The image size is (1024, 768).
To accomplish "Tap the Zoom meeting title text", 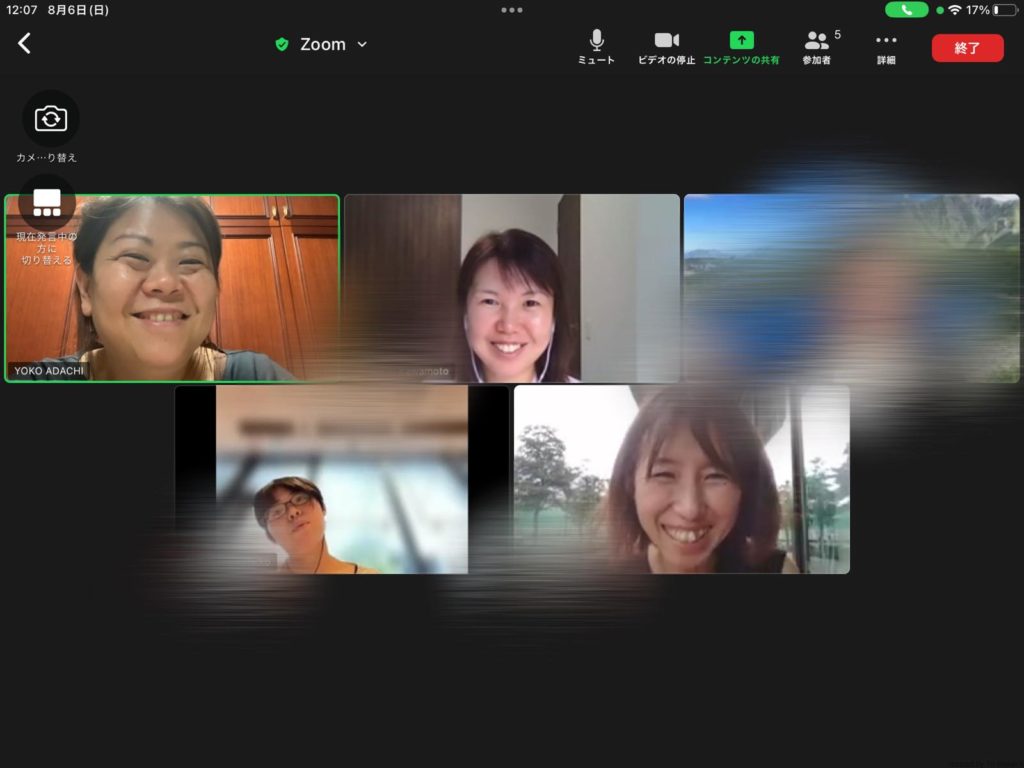I will 323,45.
